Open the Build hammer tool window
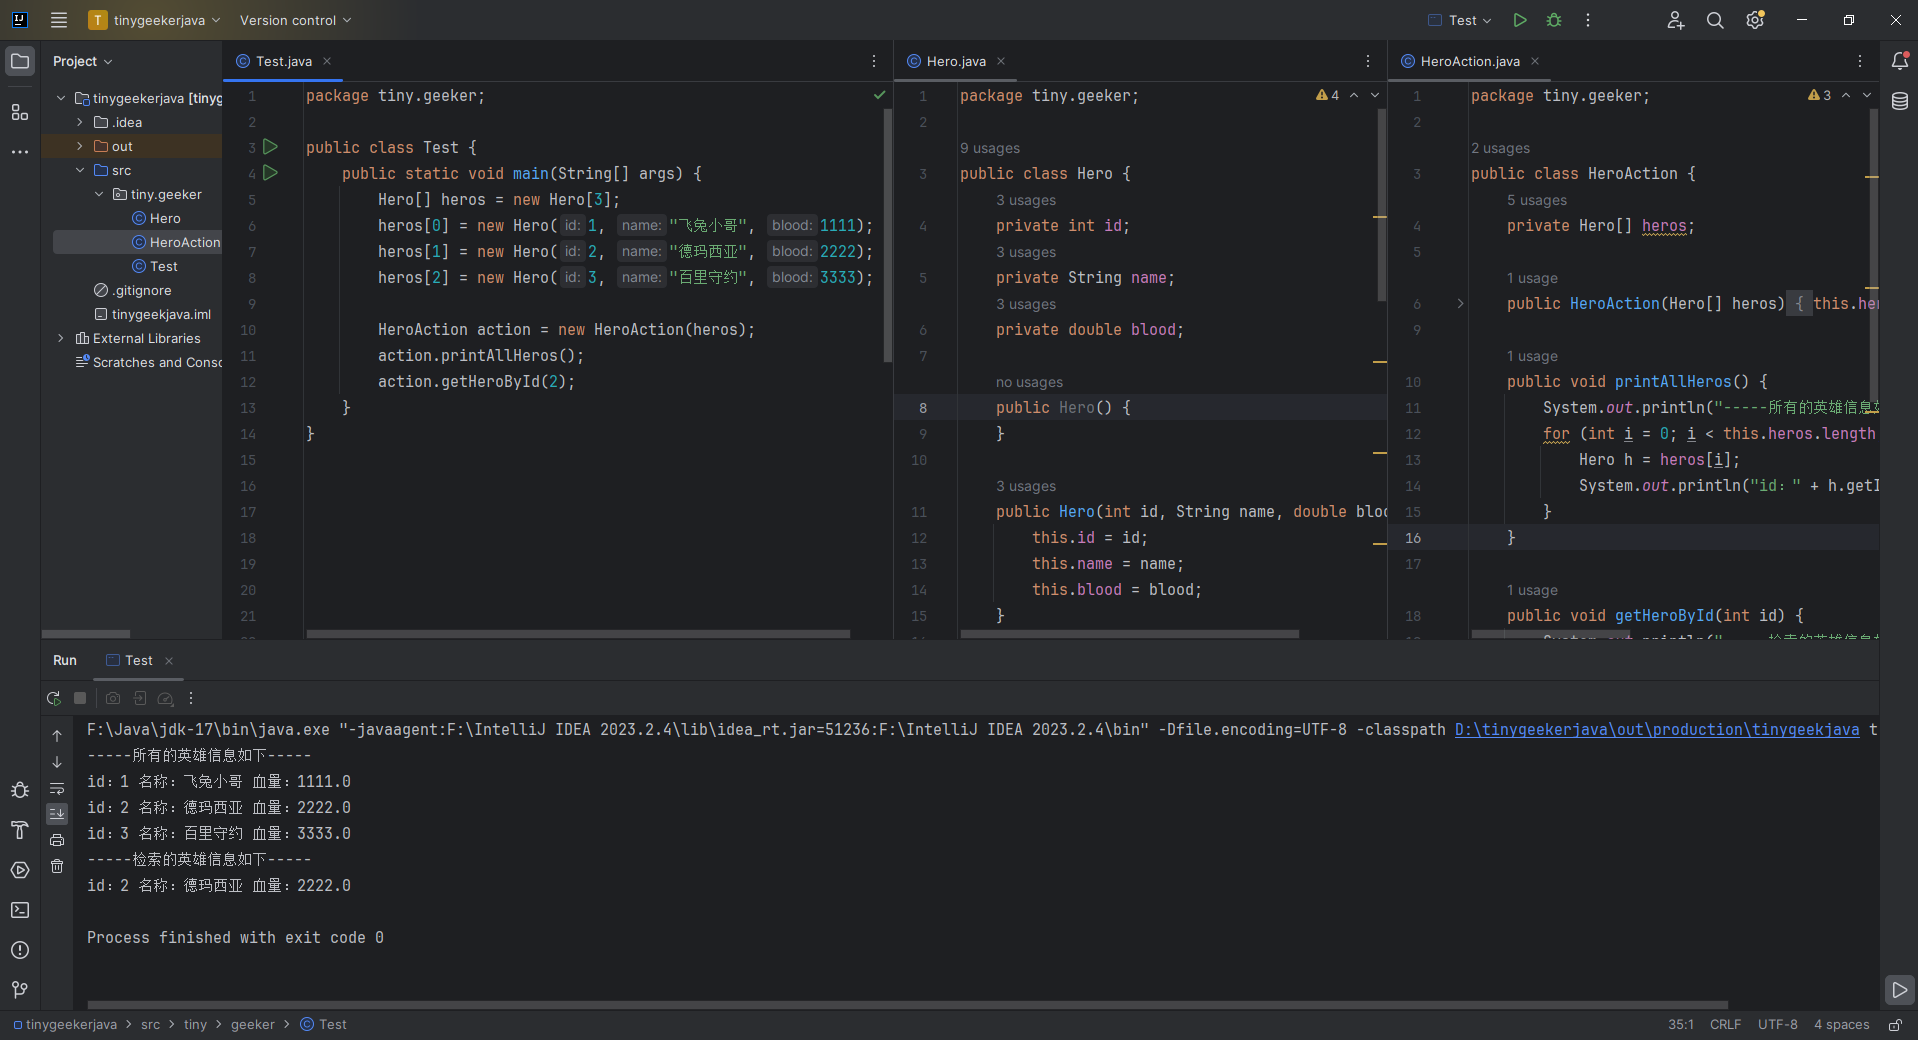Image resolution: width=1918 pixels, height=1040 pixels. (x=20, y=830)
